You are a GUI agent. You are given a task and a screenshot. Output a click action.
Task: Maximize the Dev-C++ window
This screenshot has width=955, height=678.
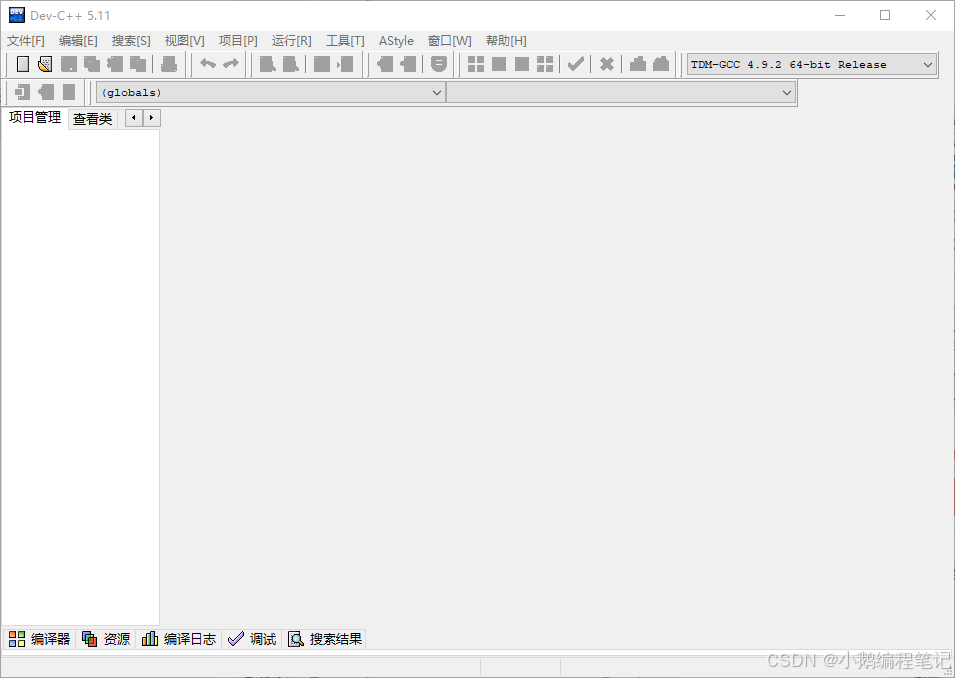click(x=885, y=15)
